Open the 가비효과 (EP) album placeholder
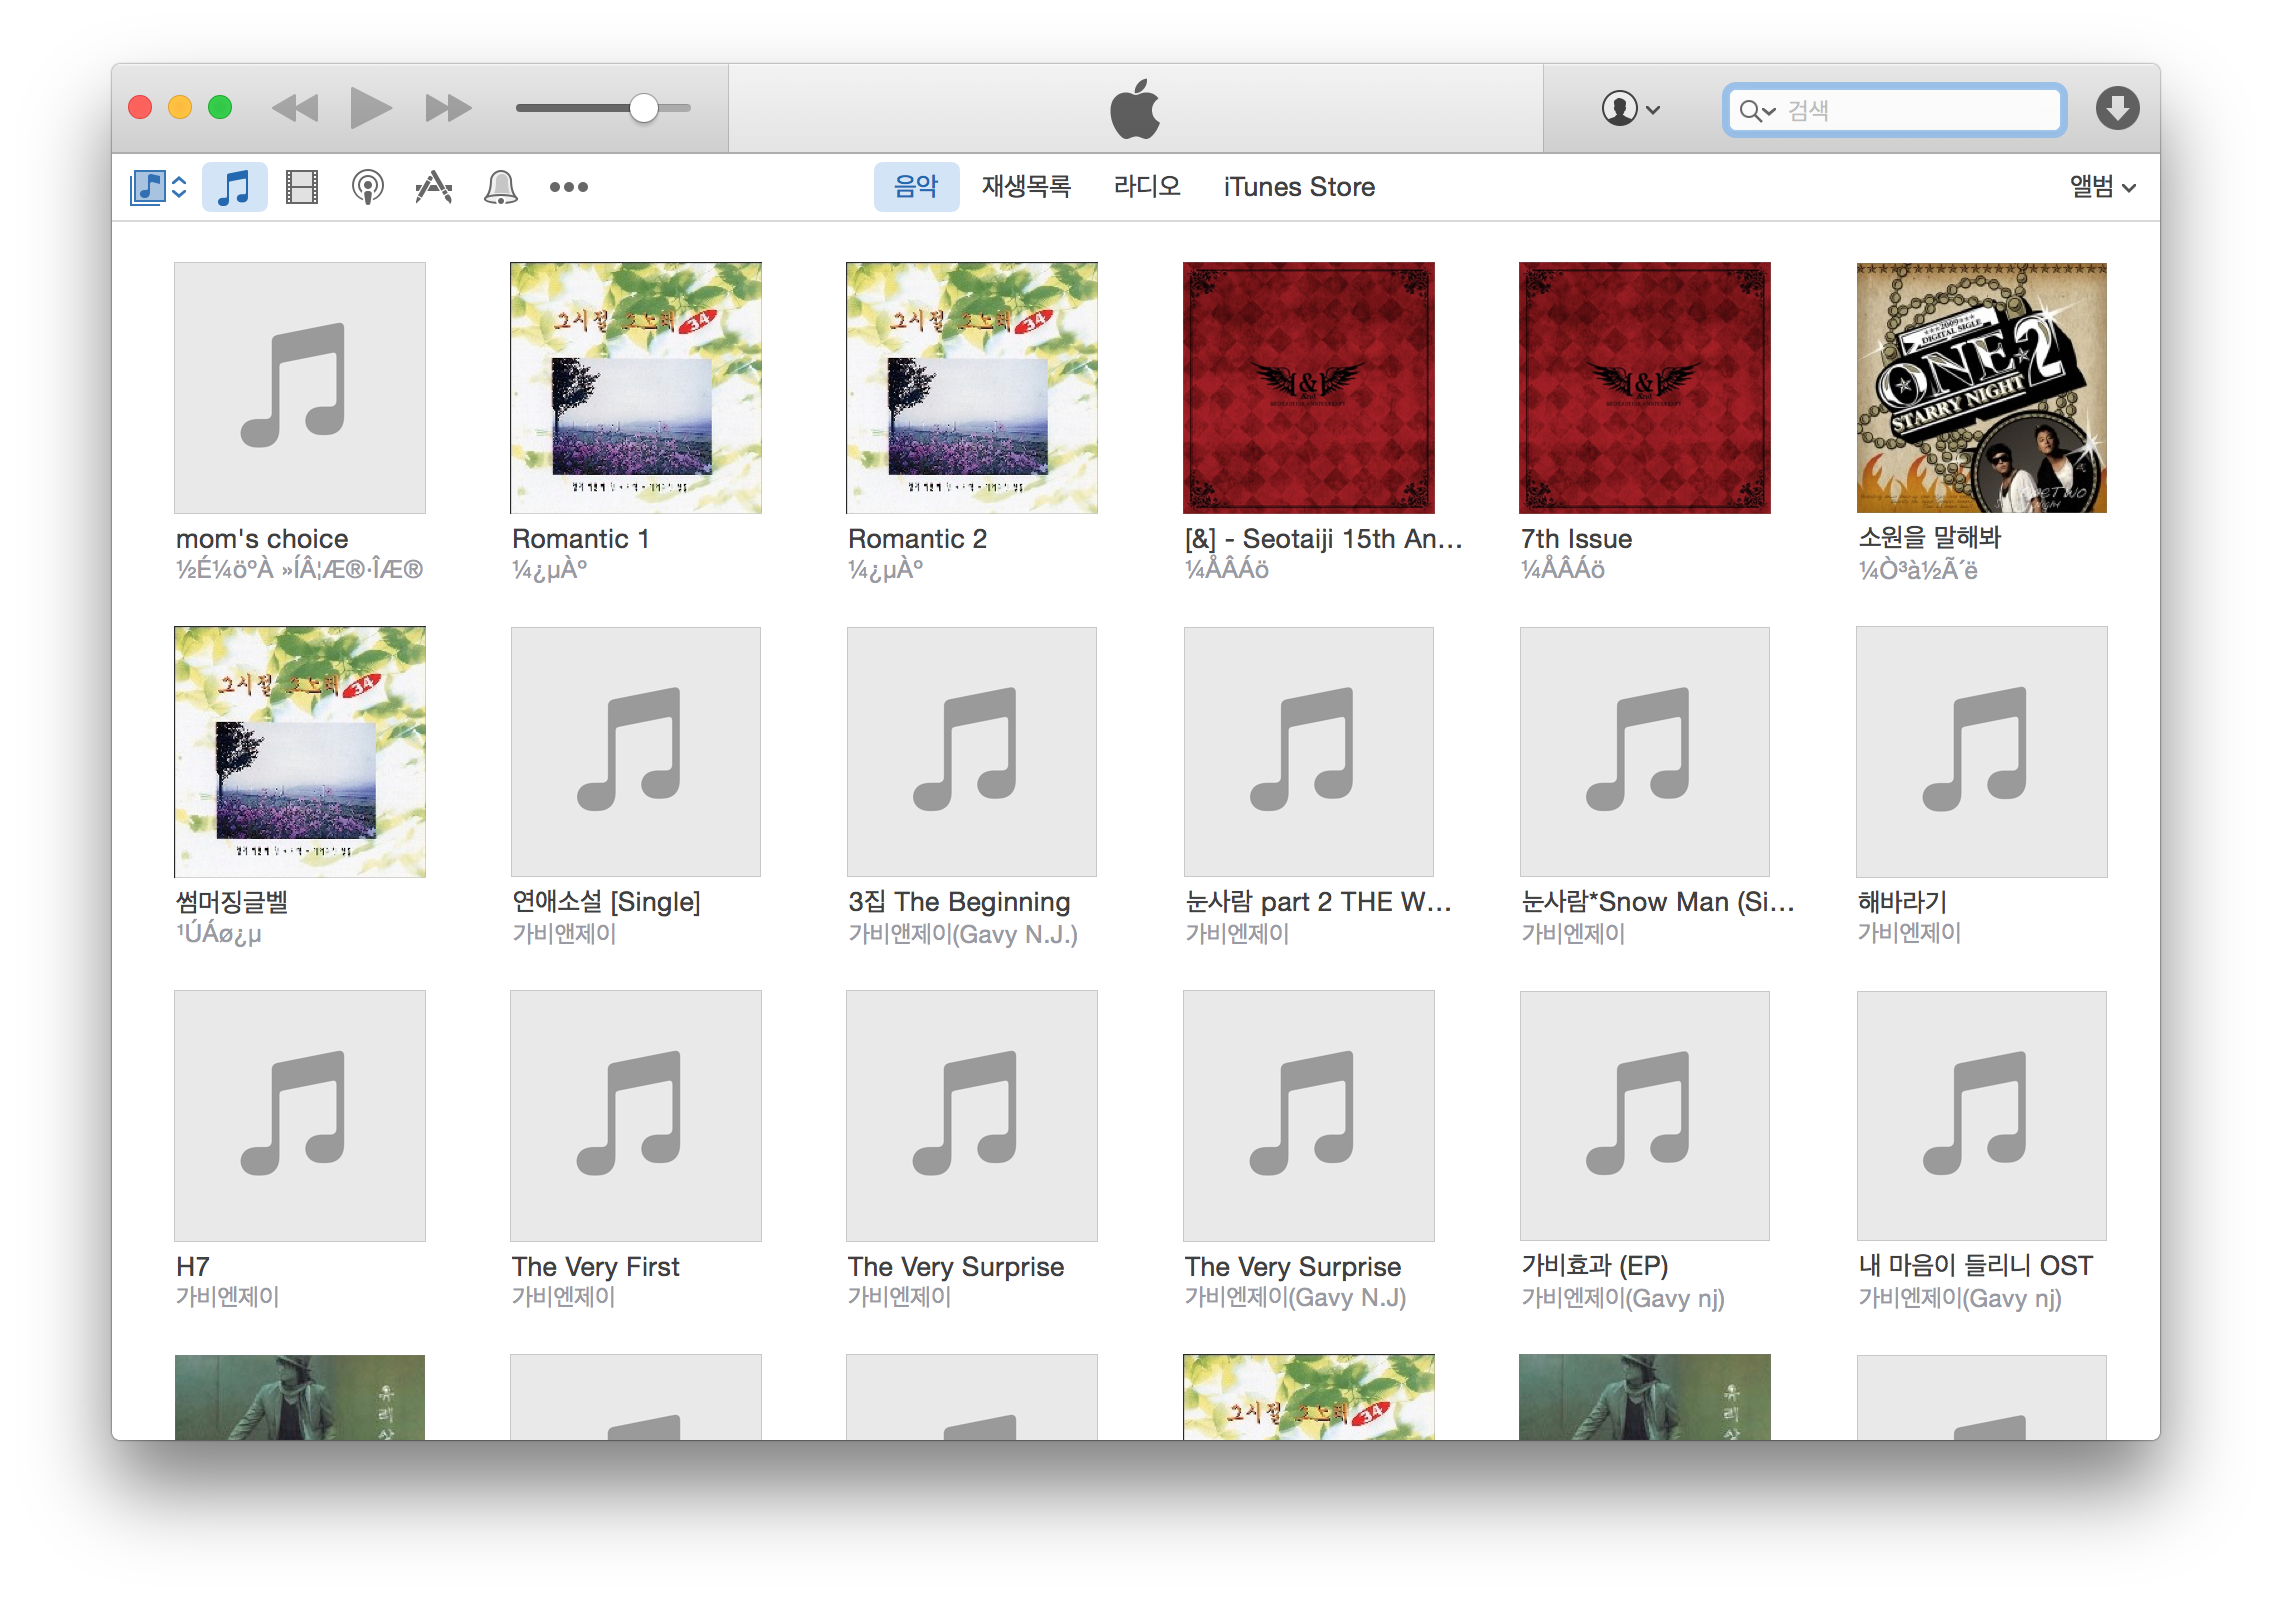Viewport: 2272px width, 1600px height. click(x=1645, y=1116)
